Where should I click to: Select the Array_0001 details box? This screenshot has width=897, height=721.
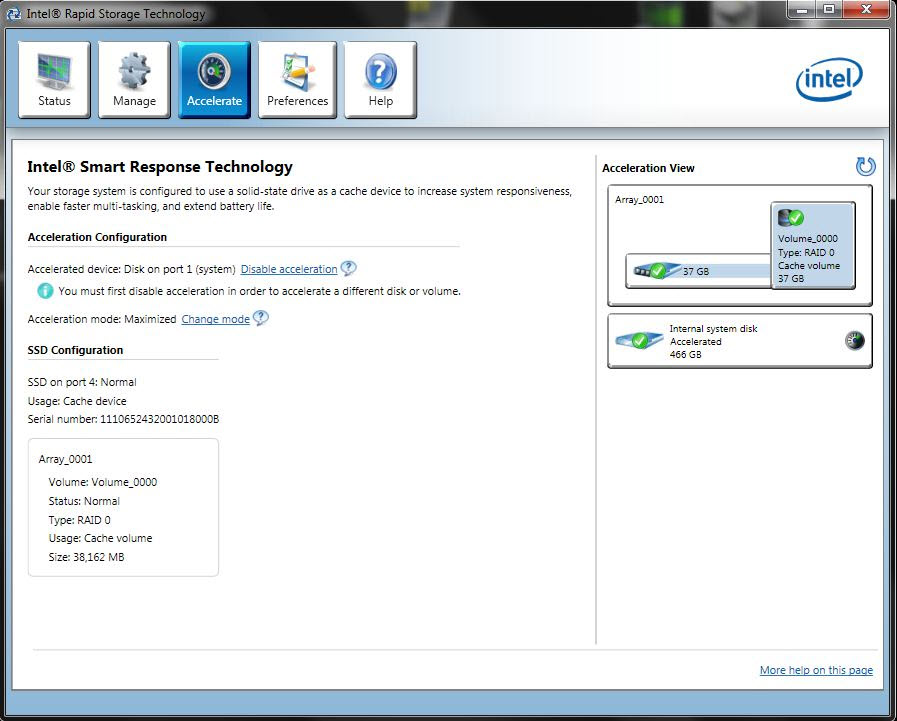tap(123, 508)
